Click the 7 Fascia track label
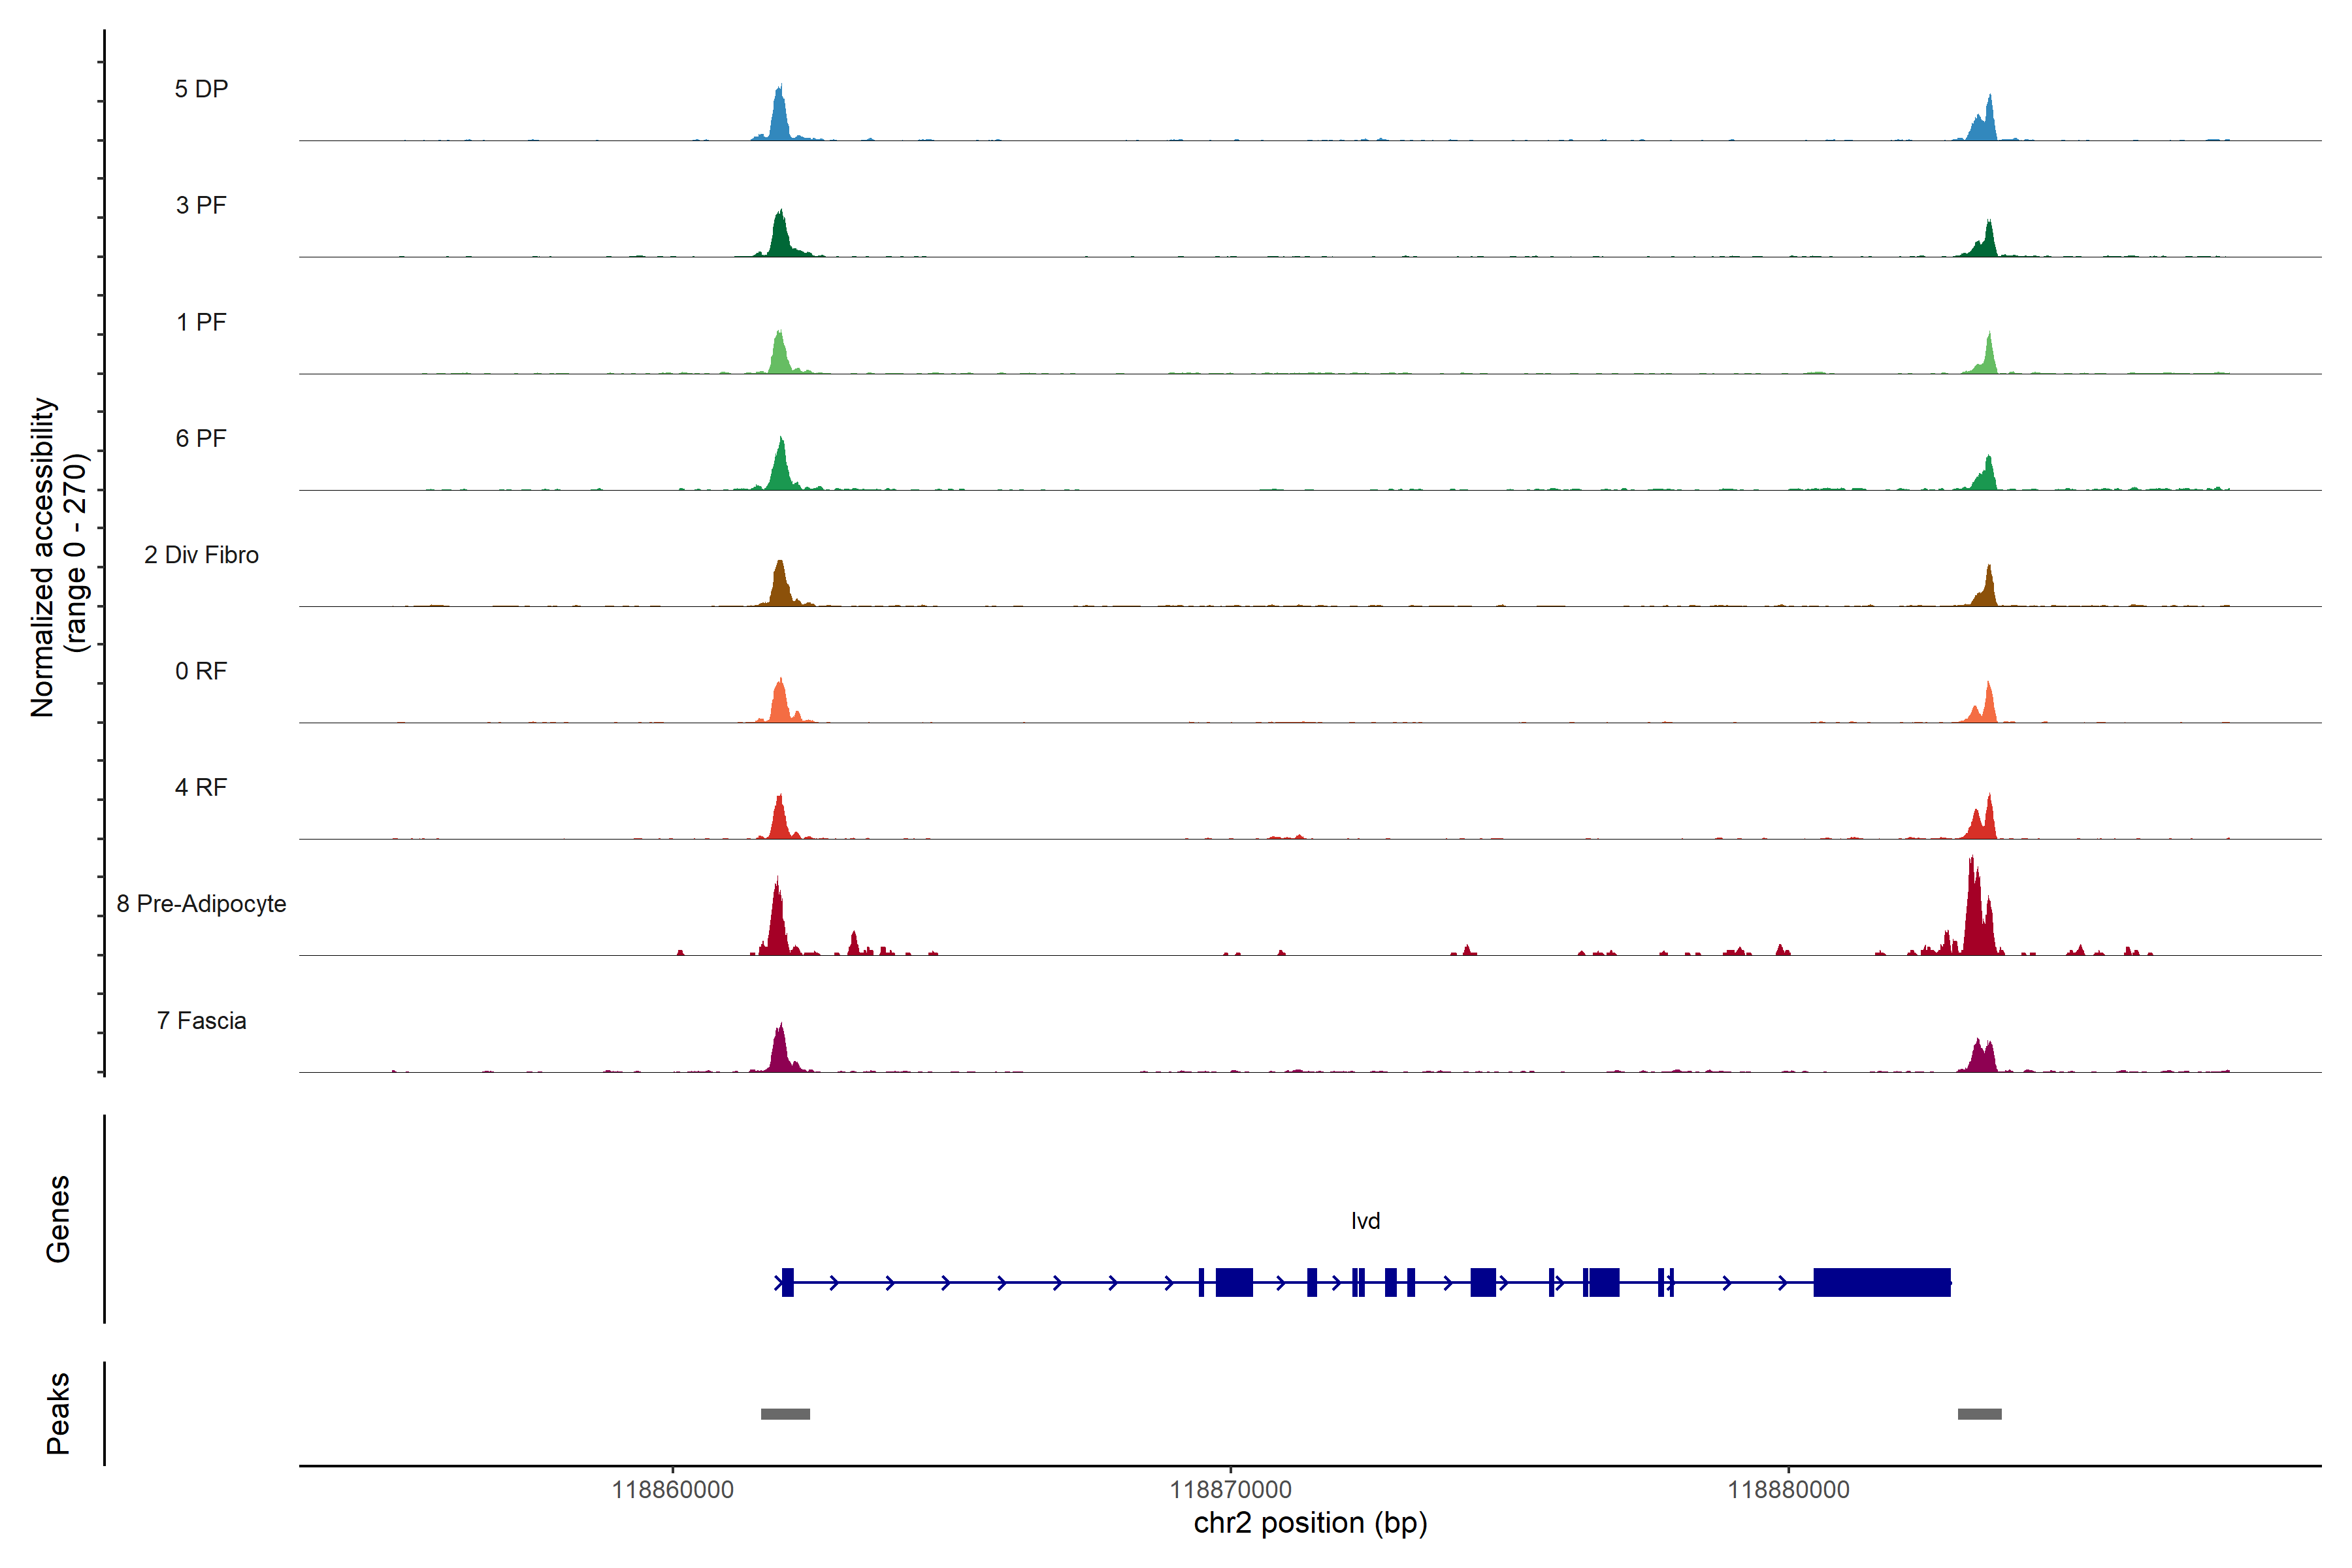This screenshot has height=1568, width=2352. [x=201, y=1020]
